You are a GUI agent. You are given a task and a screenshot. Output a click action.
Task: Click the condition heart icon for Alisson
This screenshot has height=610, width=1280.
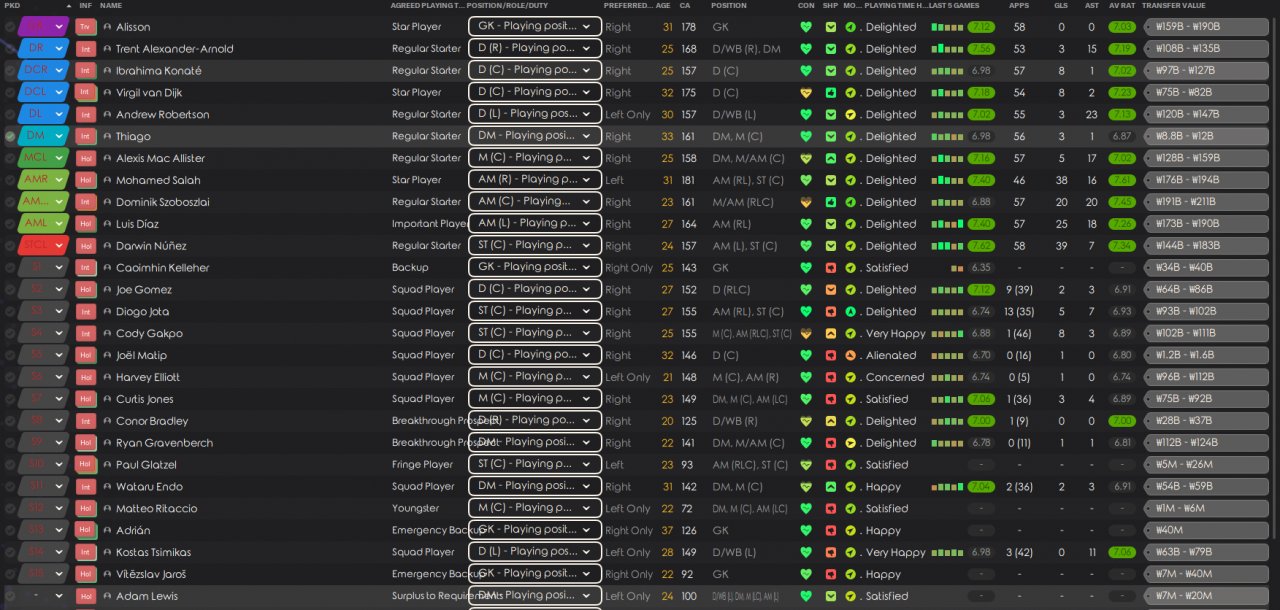tap(806, 27)
